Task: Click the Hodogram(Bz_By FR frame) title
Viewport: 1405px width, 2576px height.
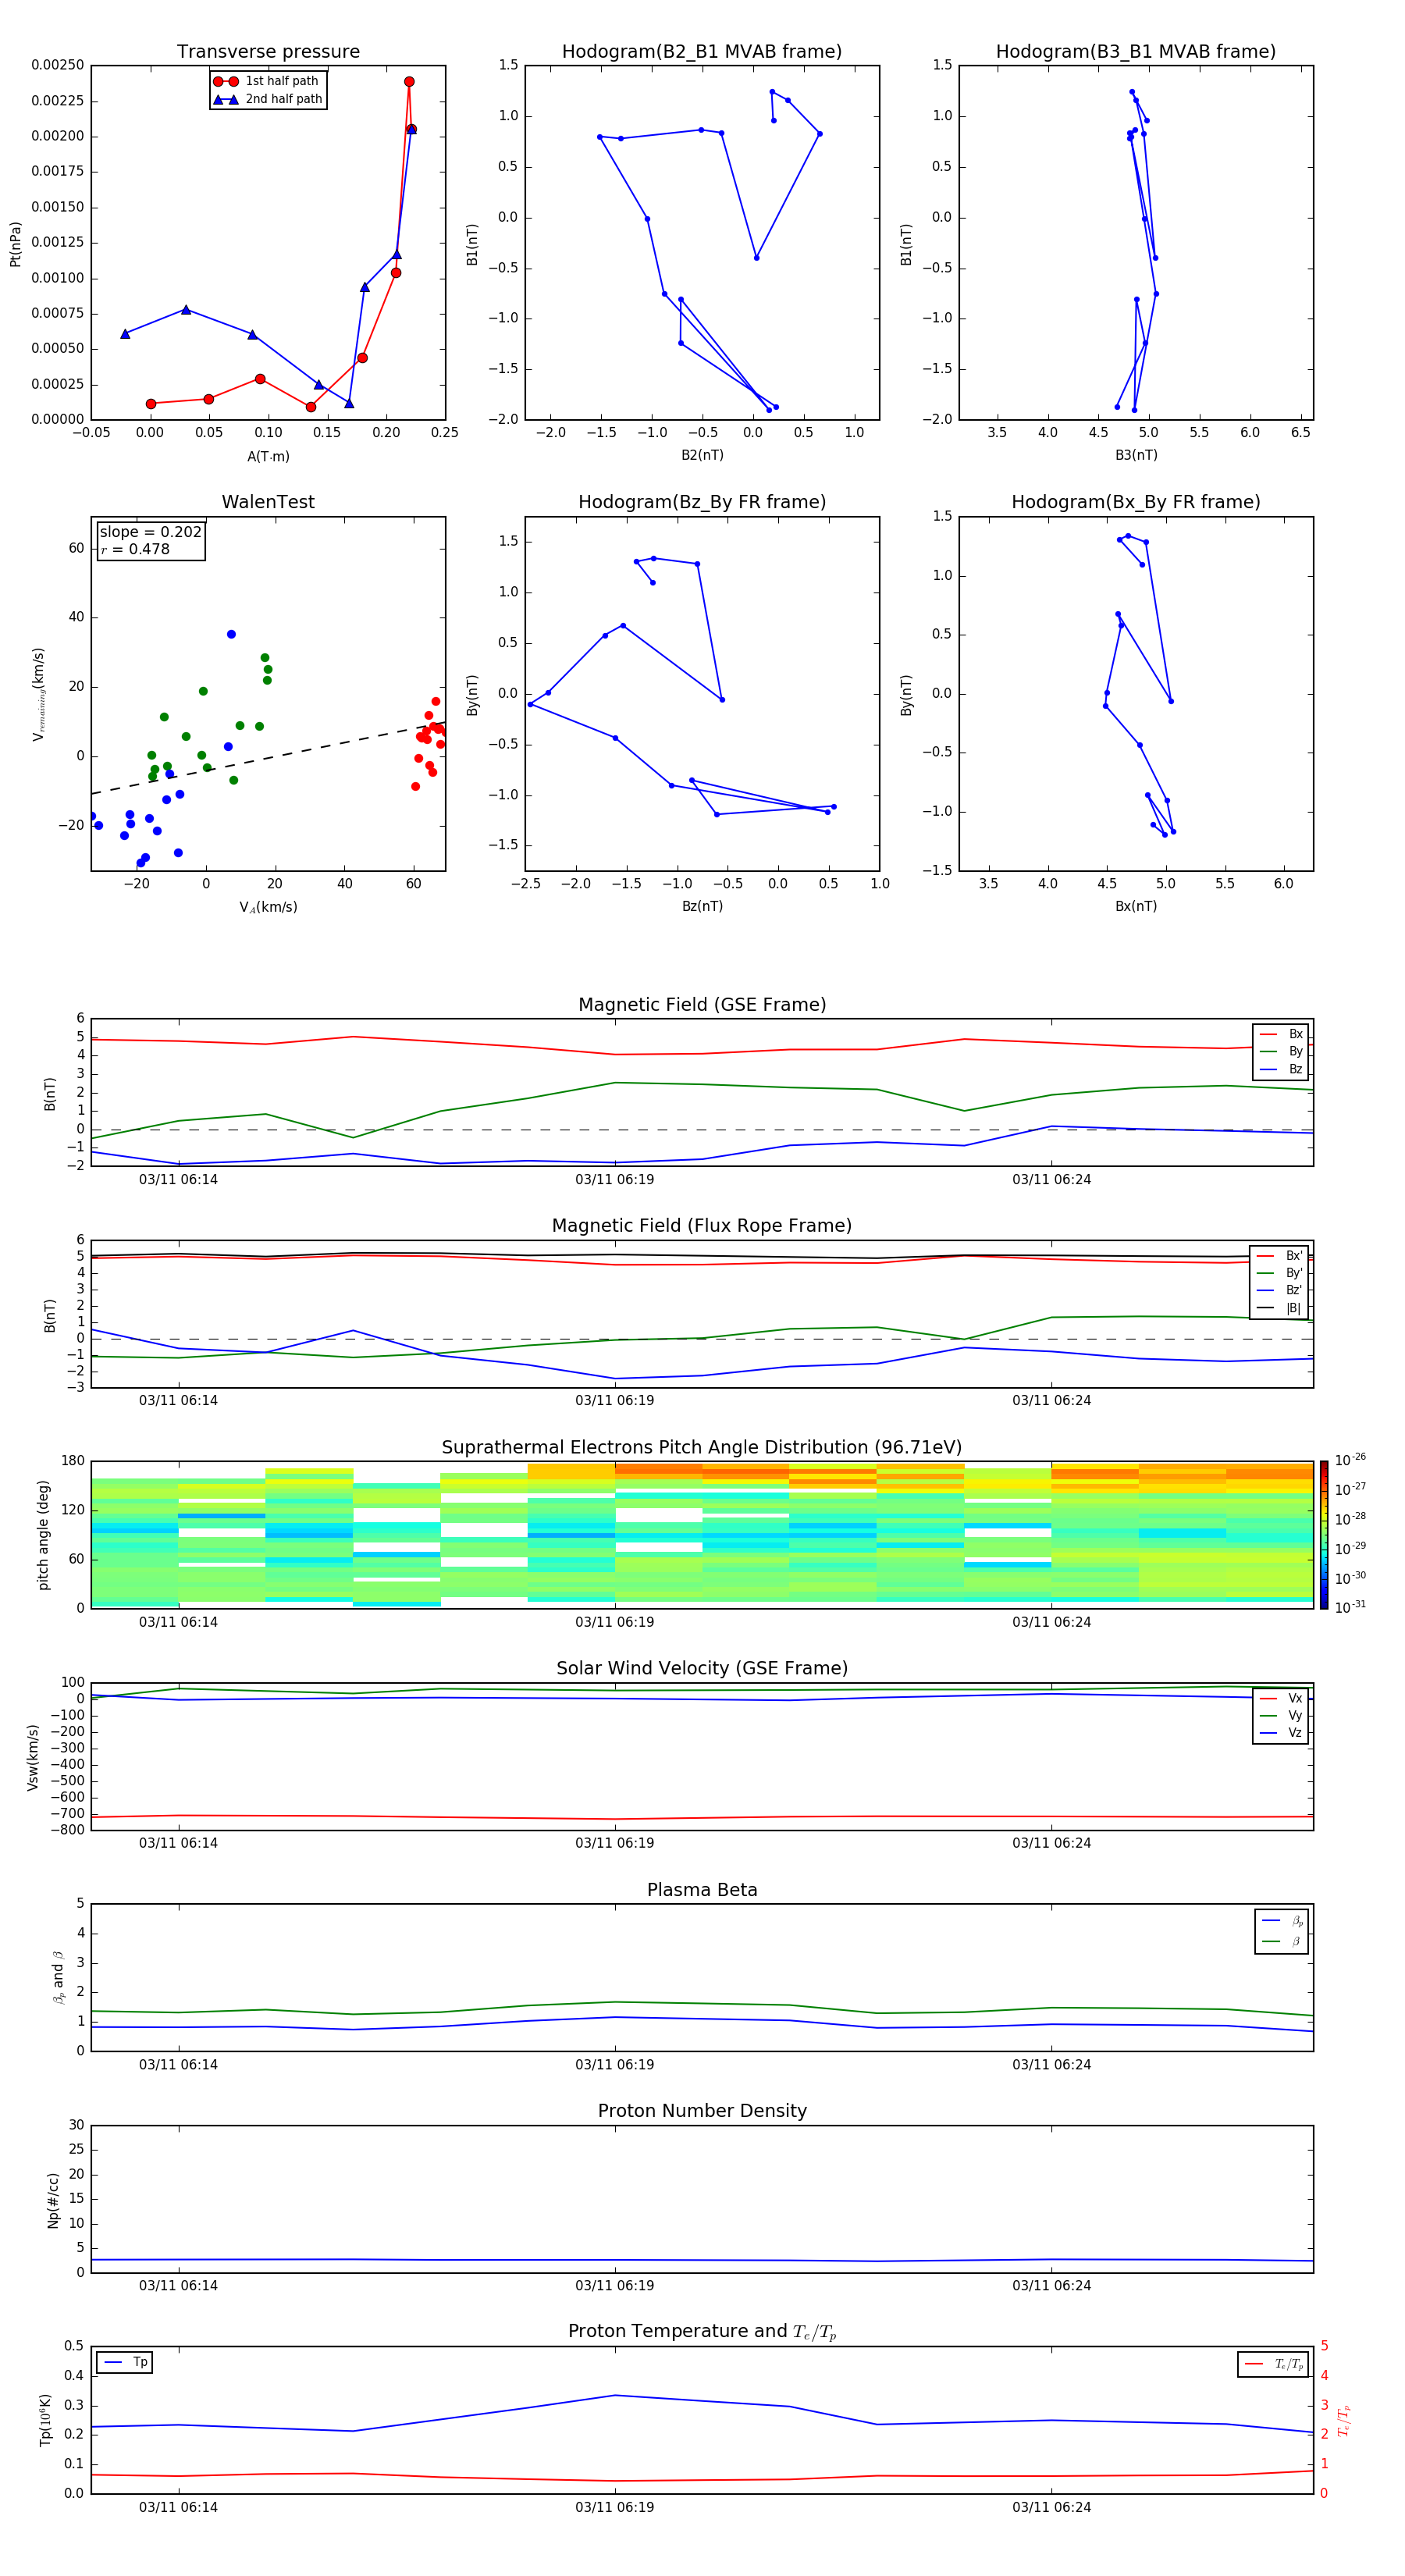Action: pos(702,502)
